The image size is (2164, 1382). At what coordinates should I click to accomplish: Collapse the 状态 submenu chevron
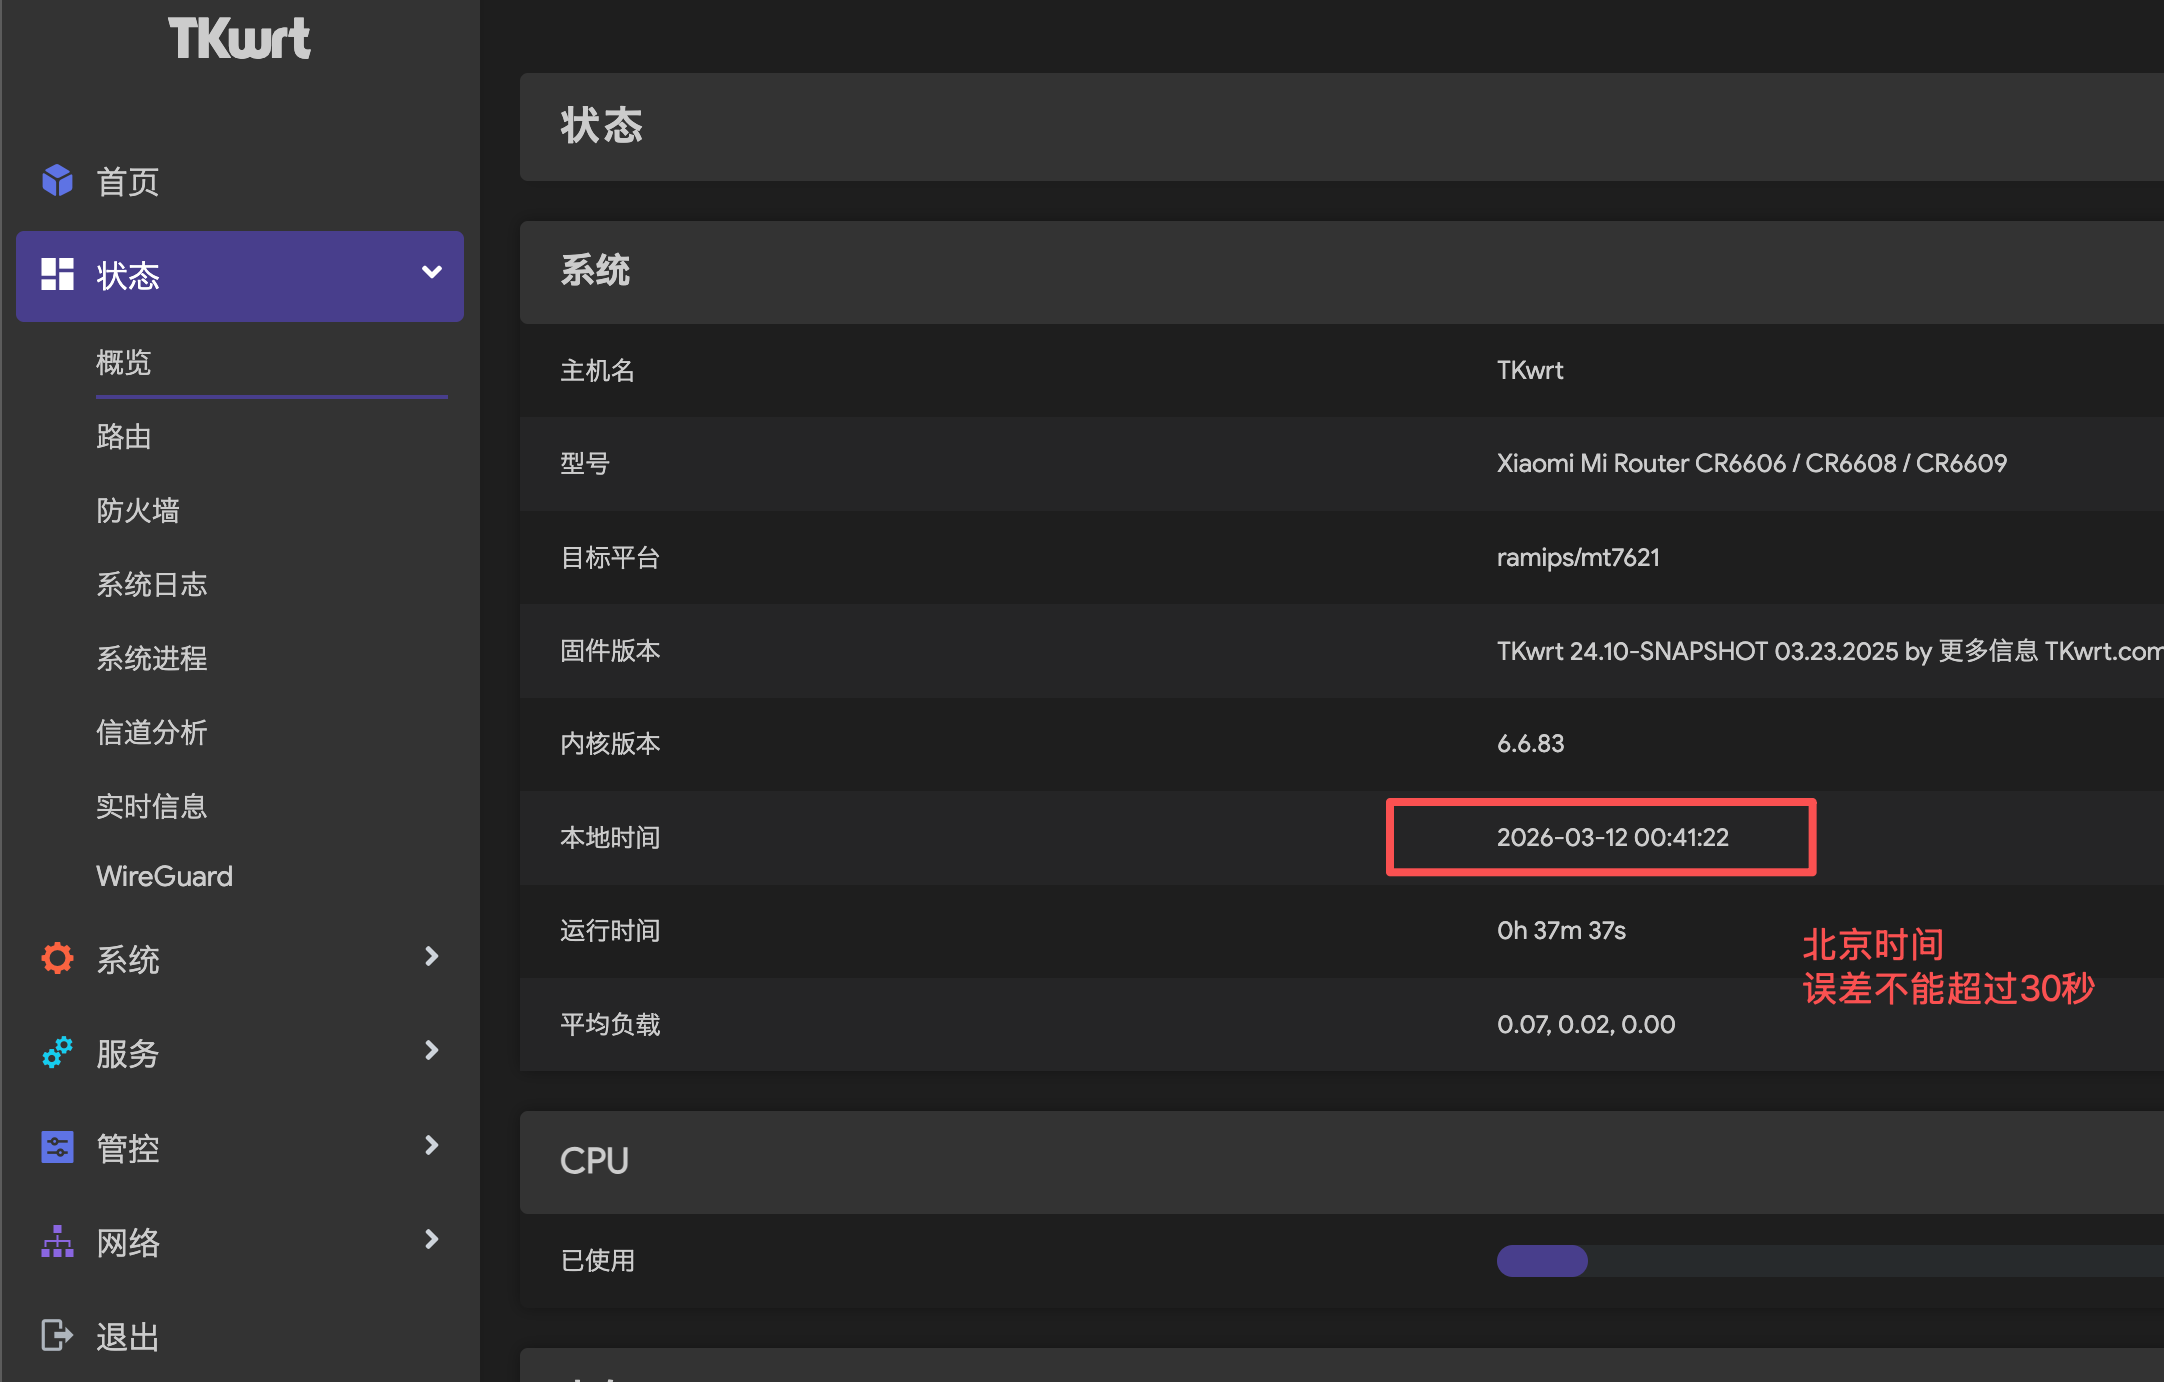tap(431, 271)
